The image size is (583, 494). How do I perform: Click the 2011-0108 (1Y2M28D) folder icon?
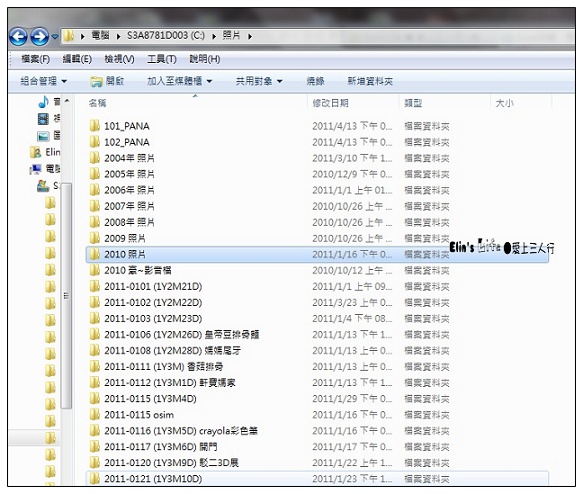pos(95,350)
